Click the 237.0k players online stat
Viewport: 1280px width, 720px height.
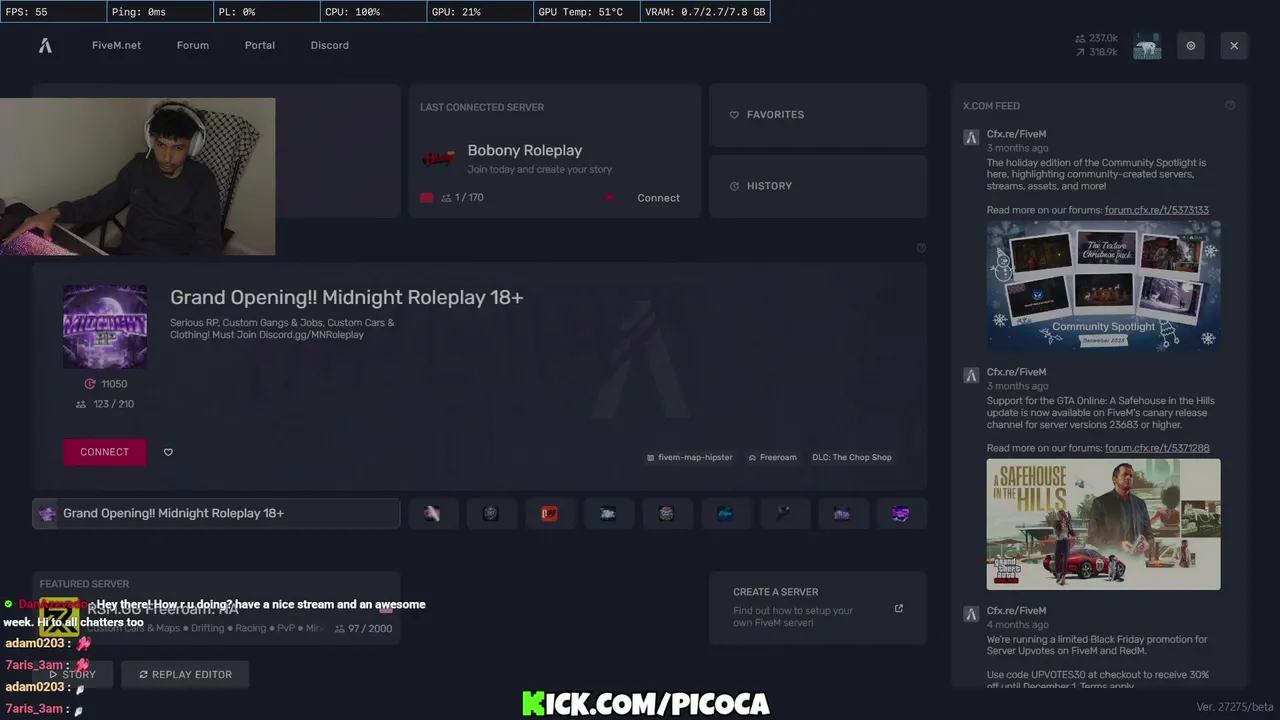point(1096,38)
